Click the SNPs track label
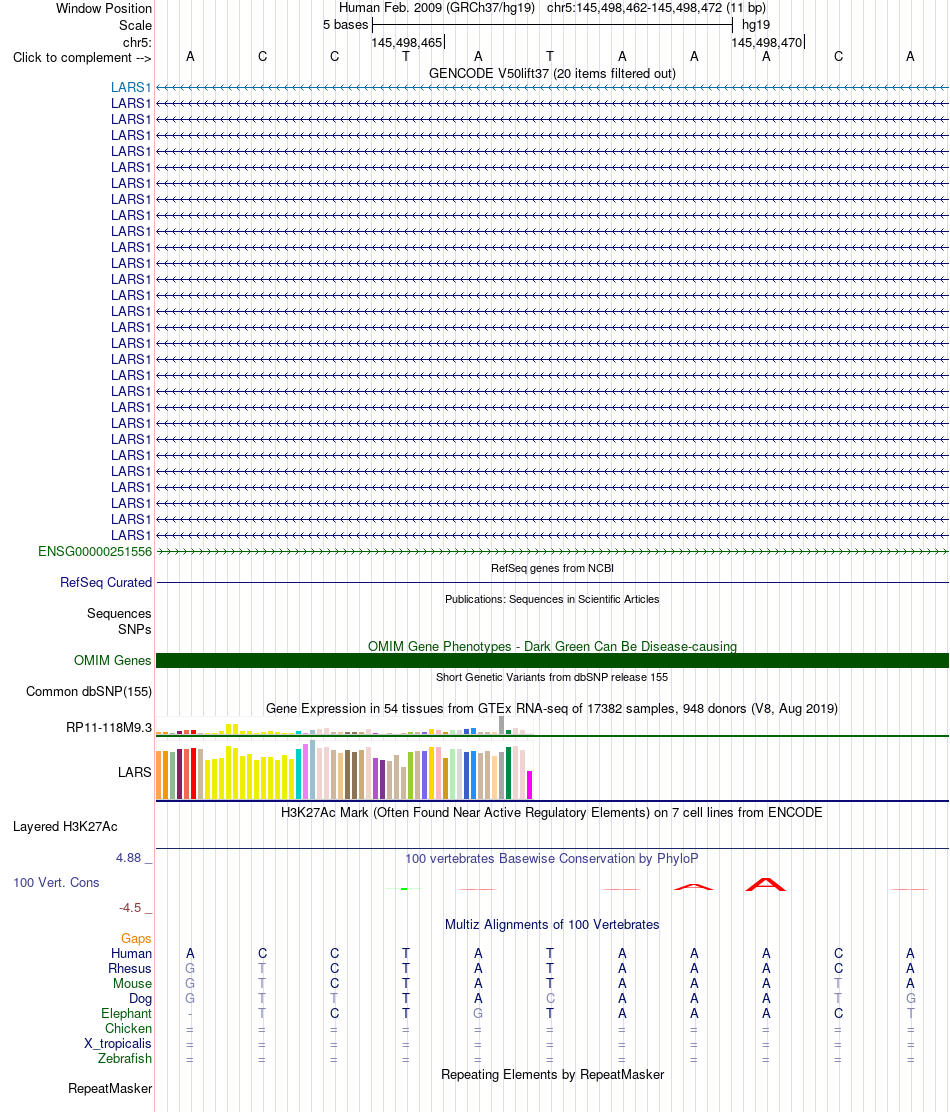This screenshot has height=1112, width=950. tap(135, 629)
